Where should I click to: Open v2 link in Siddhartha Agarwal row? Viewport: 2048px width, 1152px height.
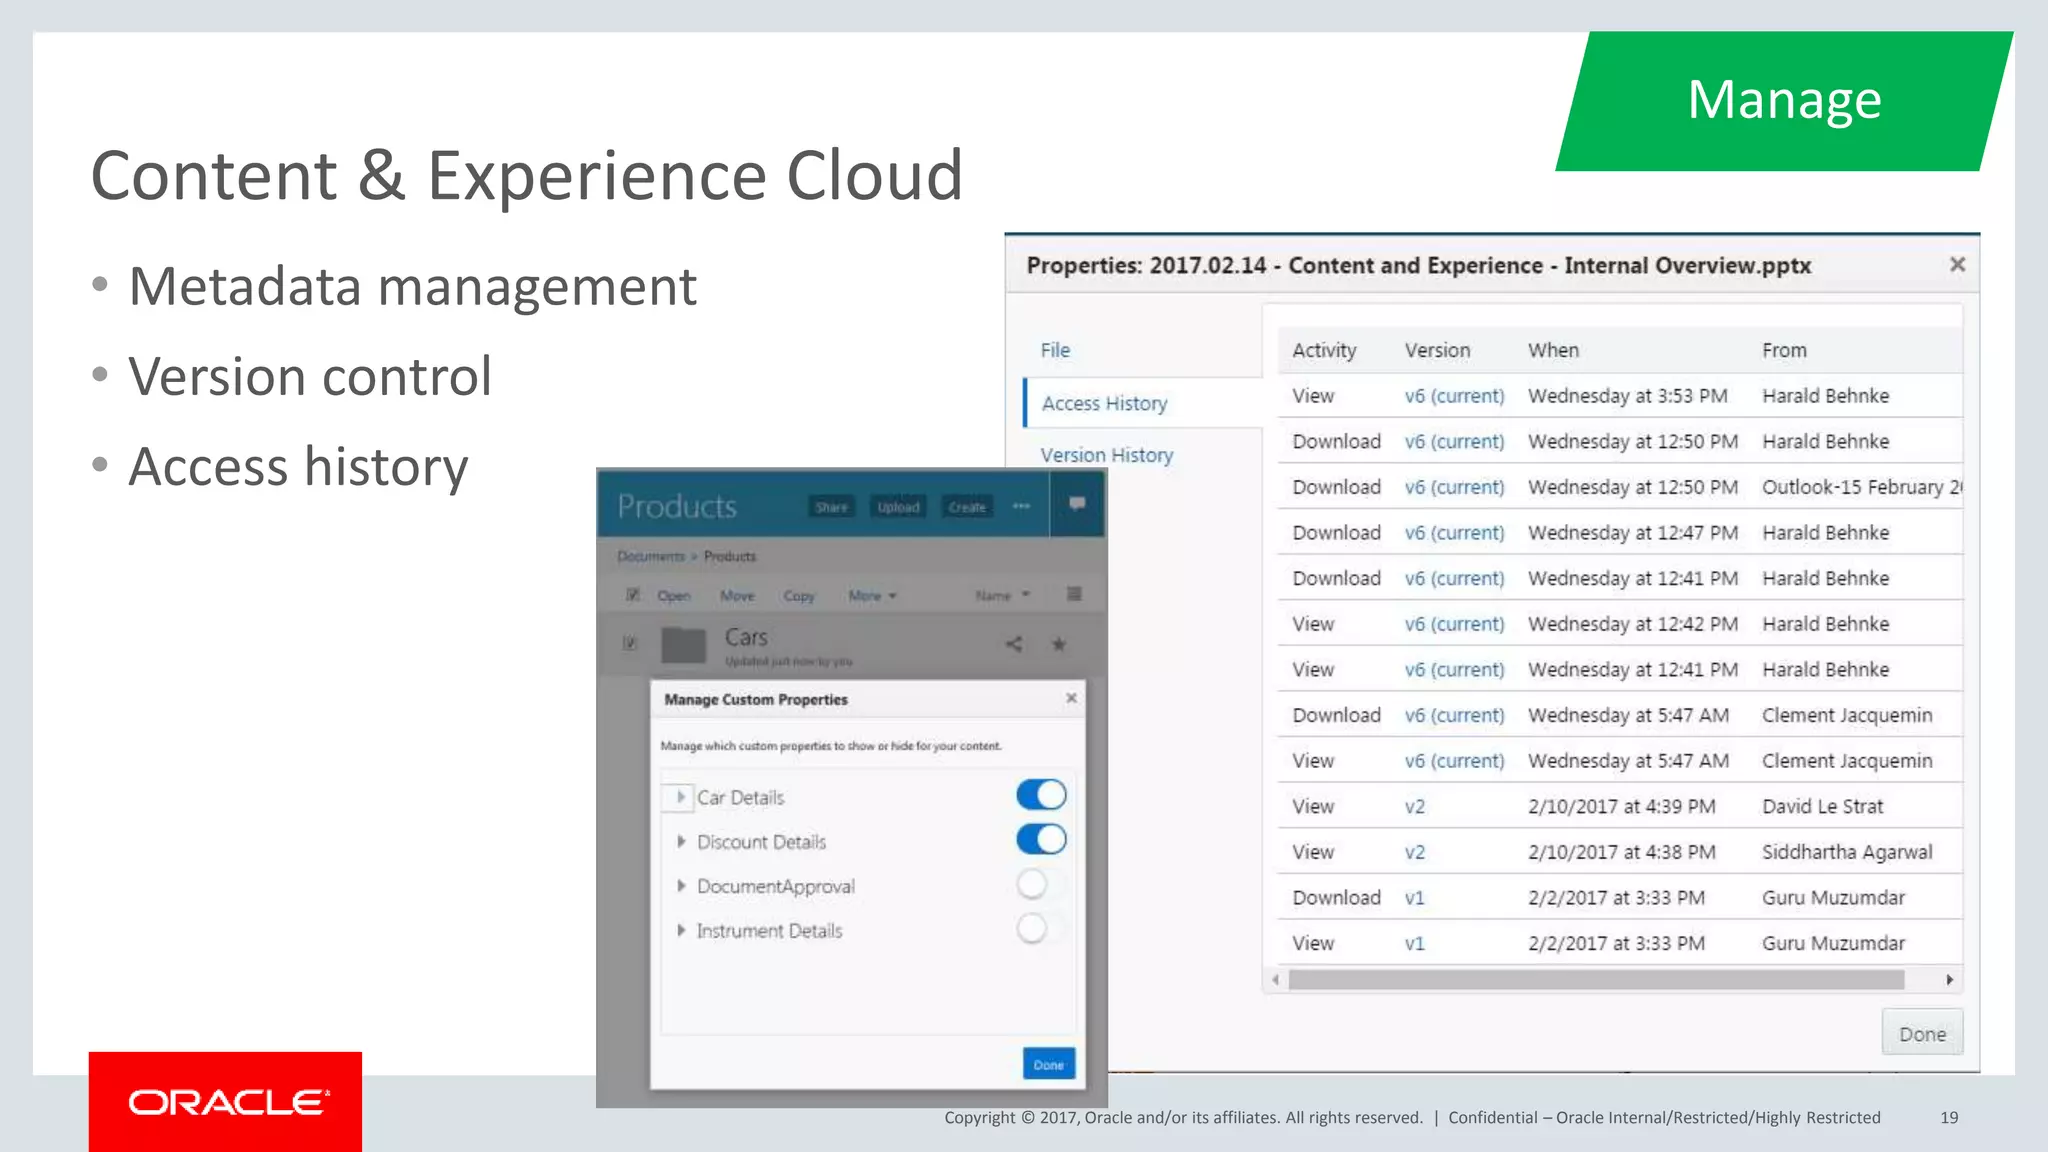(1414, 853)
